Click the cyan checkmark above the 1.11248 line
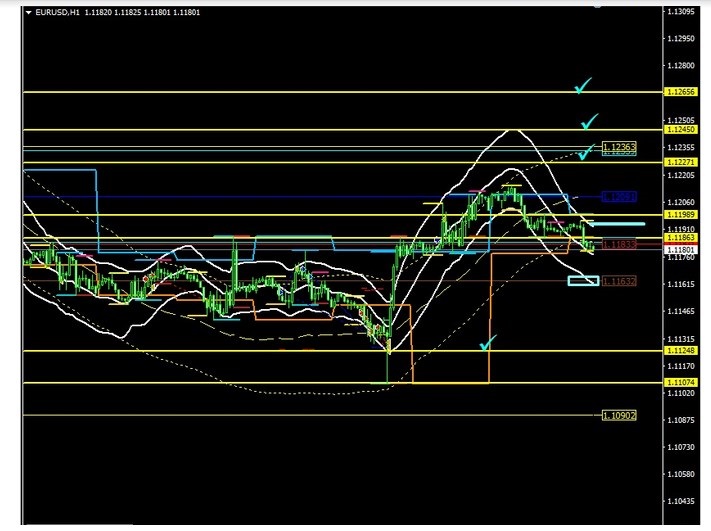 tap(487, 344)
